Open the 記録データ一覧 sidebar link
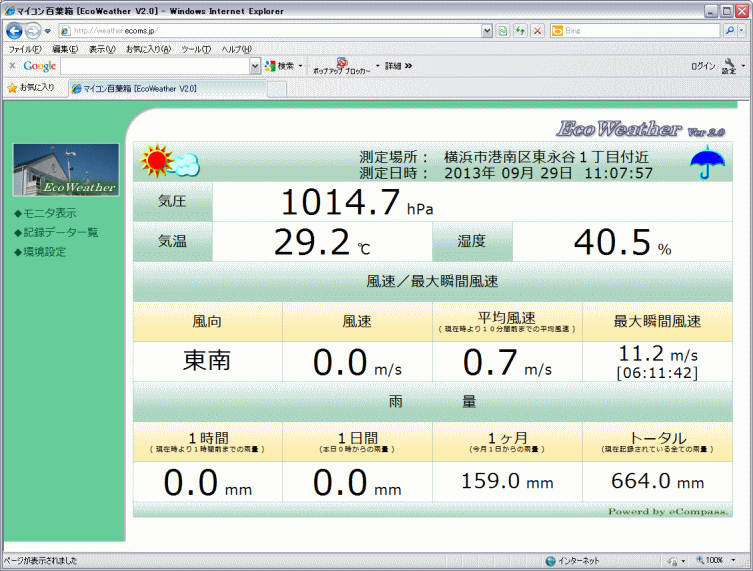The width and height of the screenshot is (753, 571). (x=60, y=232)
